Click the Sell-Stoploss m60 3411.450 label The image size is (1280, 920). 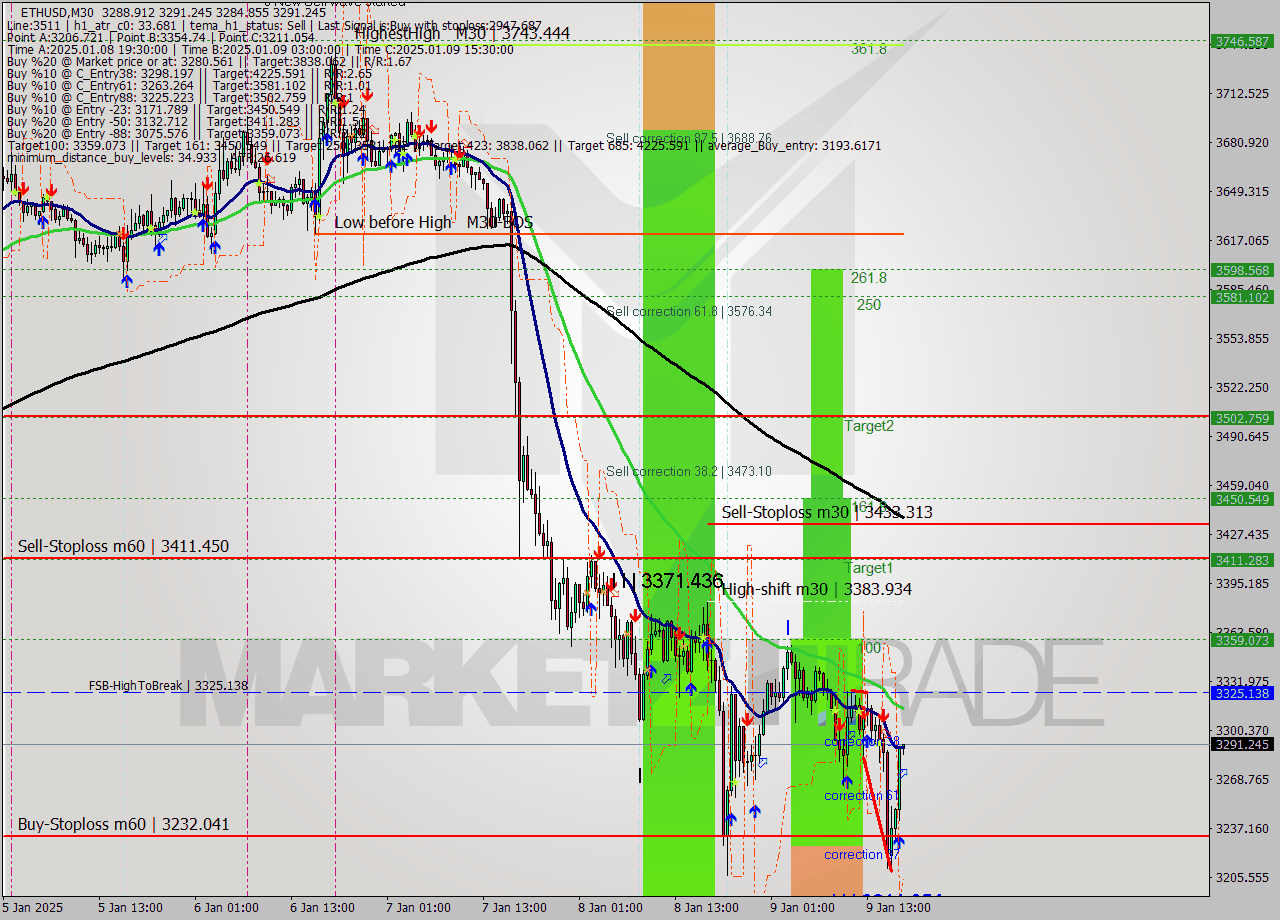(123, 546)
